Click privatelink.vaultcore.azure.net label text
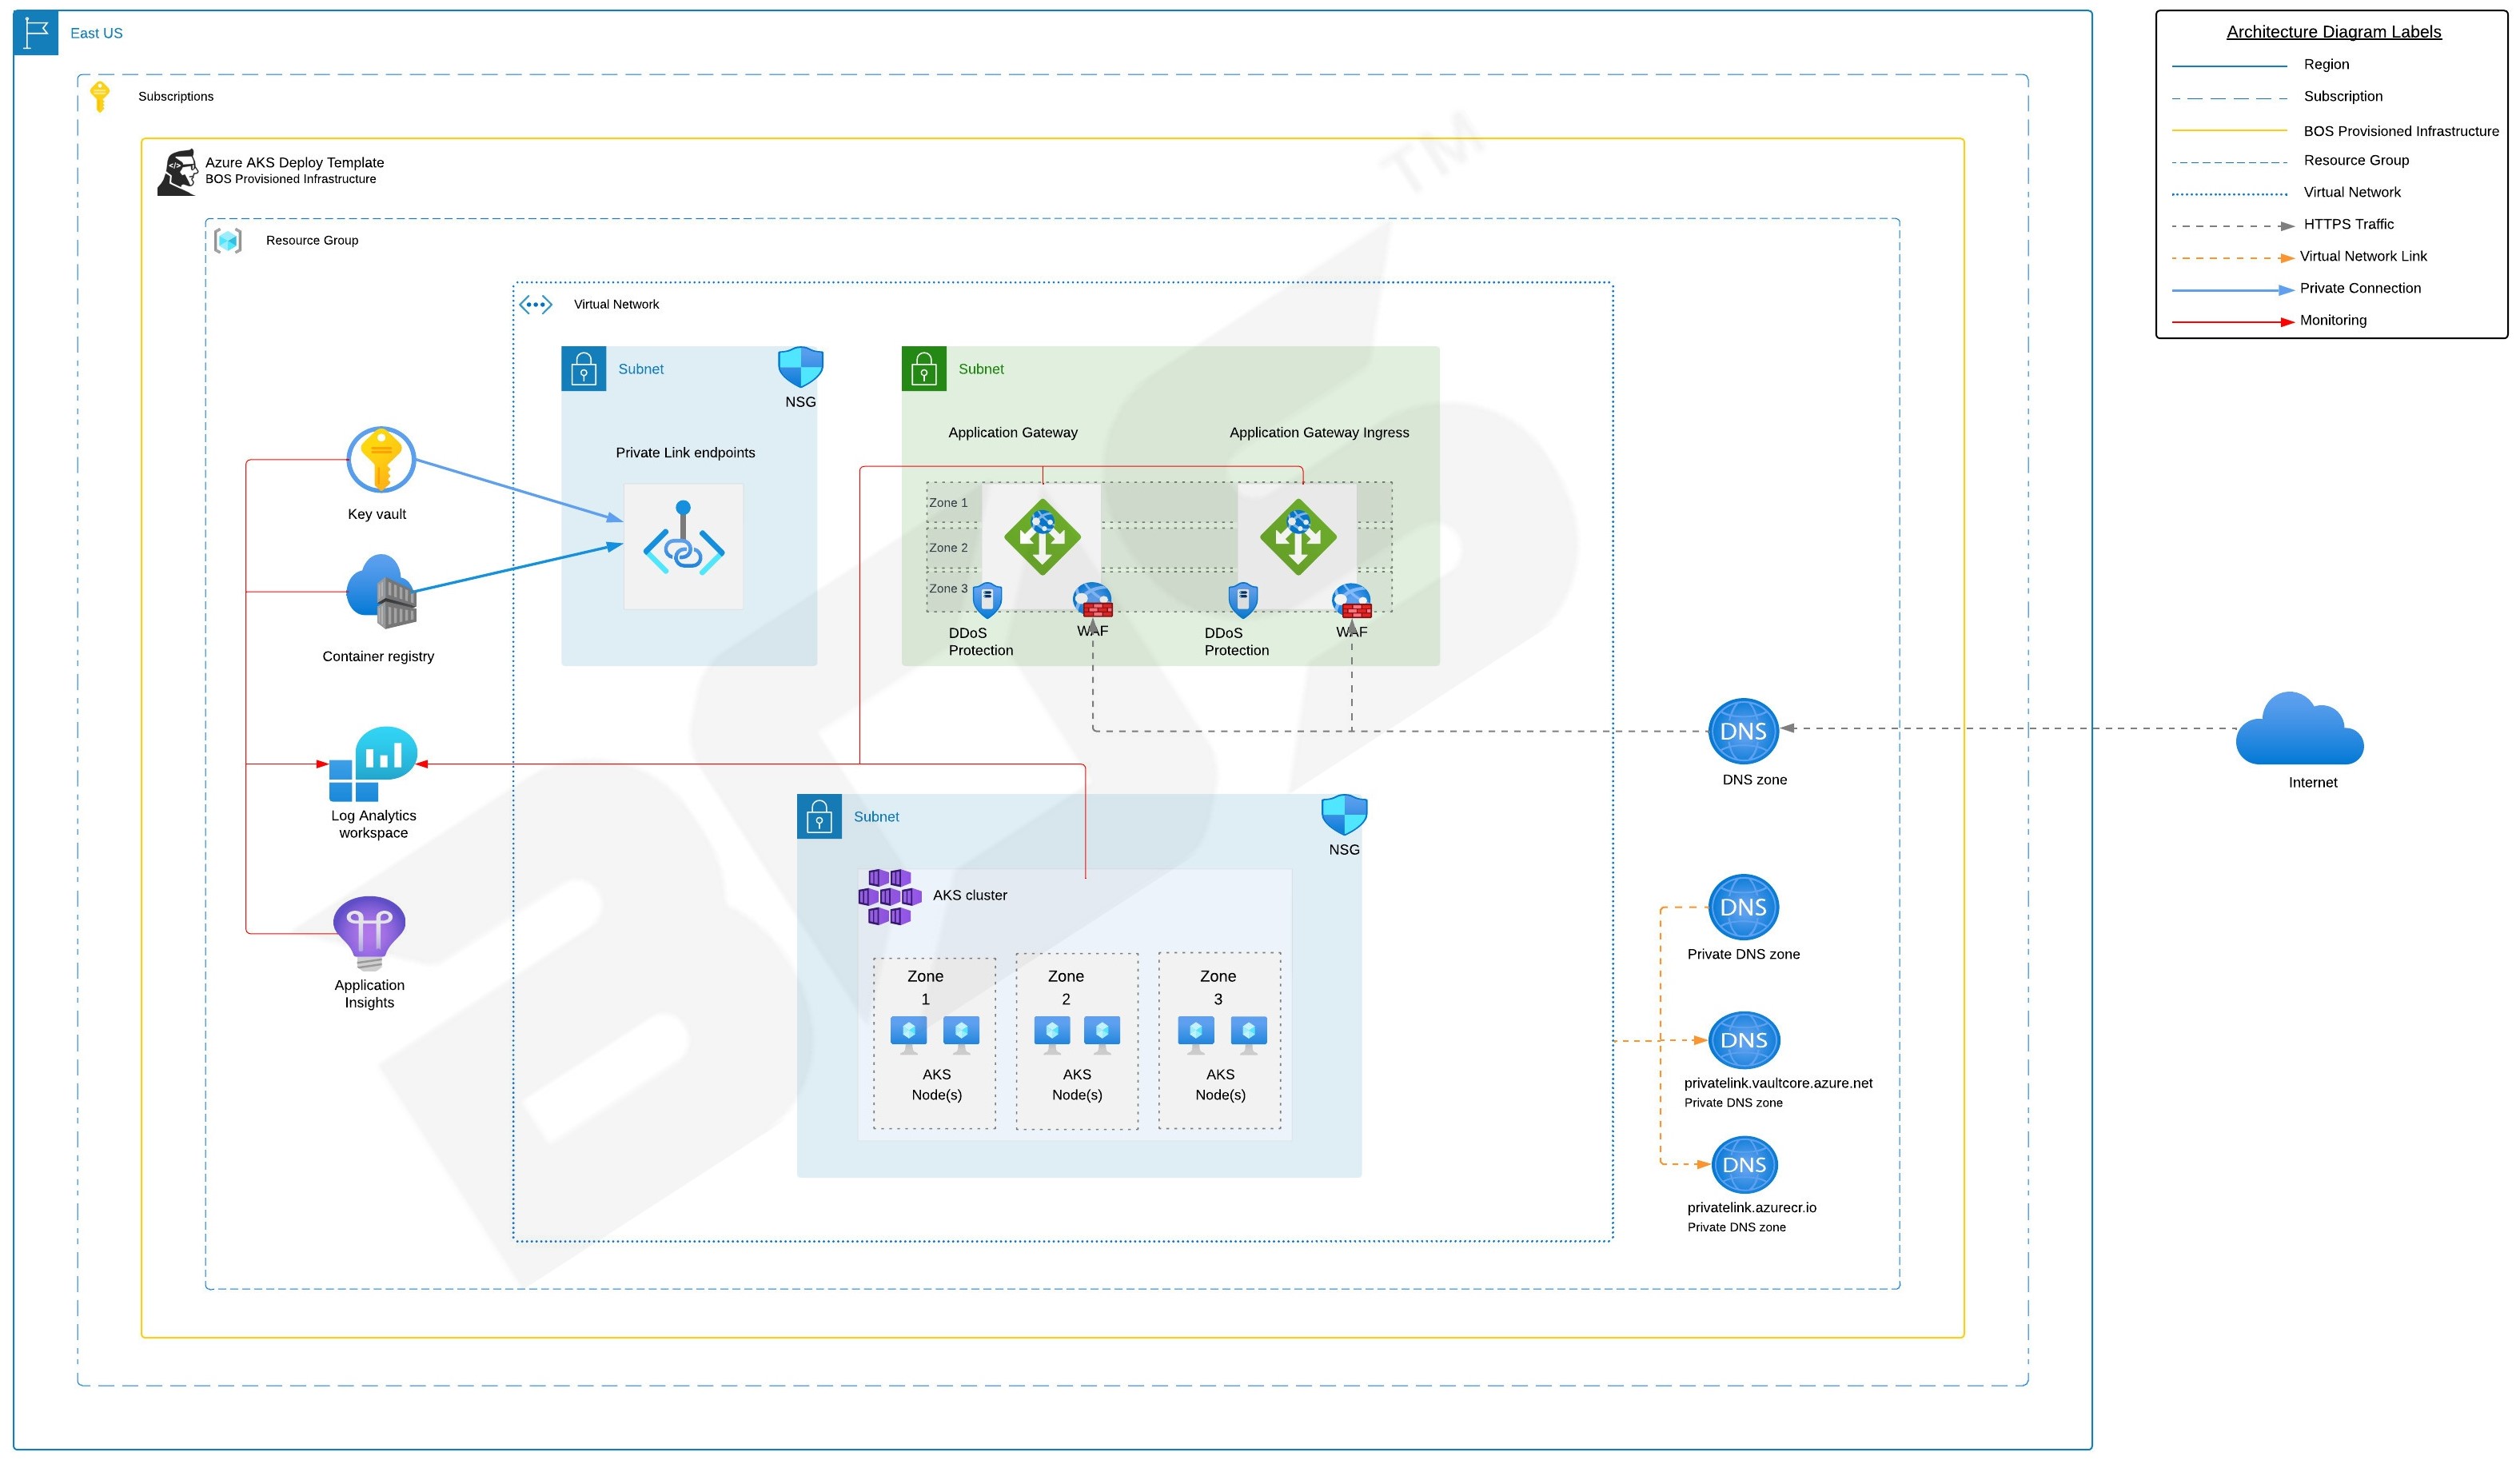Image resolution: width=2520 pixels, height=1460 pixels. [1777, 1083]
